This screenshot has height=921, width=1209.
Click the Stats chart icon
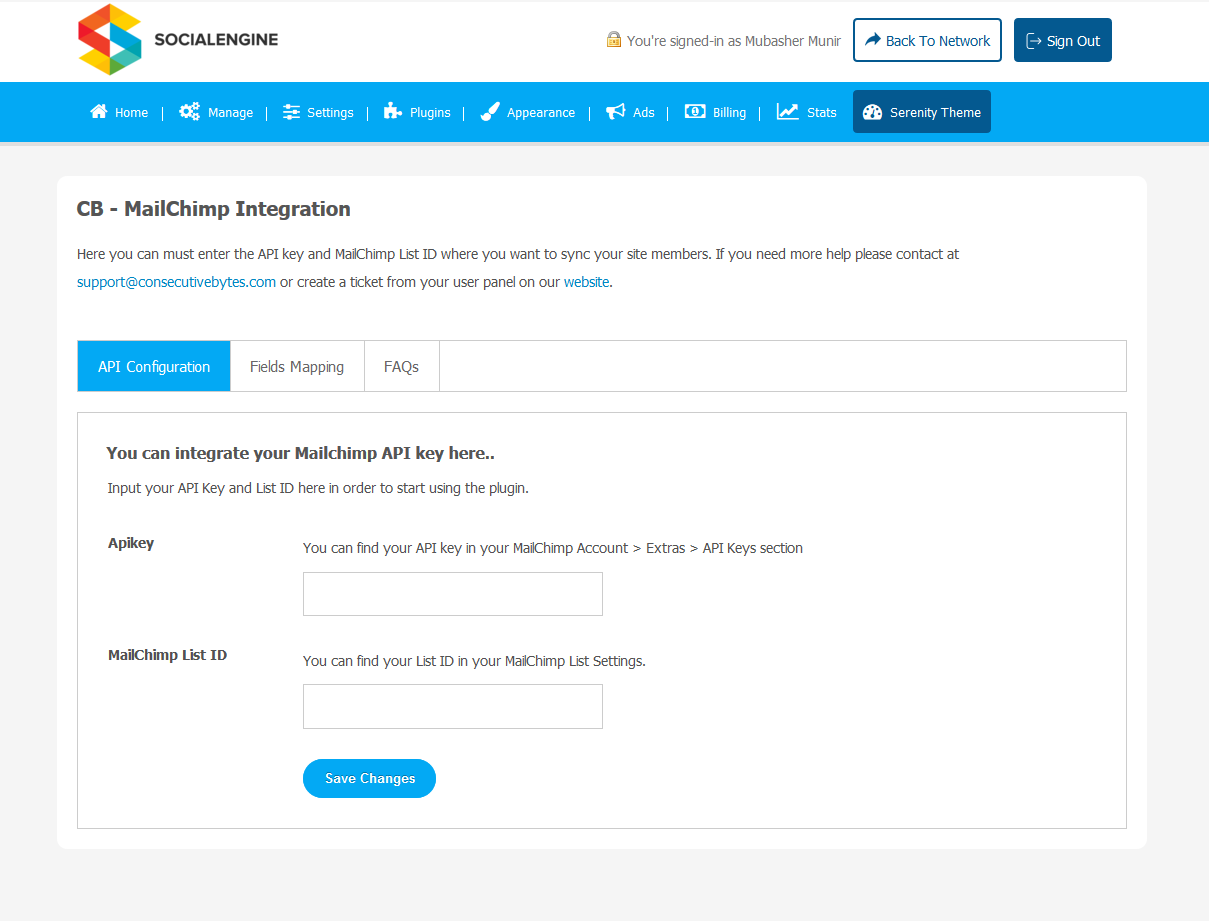coord(788,112)
